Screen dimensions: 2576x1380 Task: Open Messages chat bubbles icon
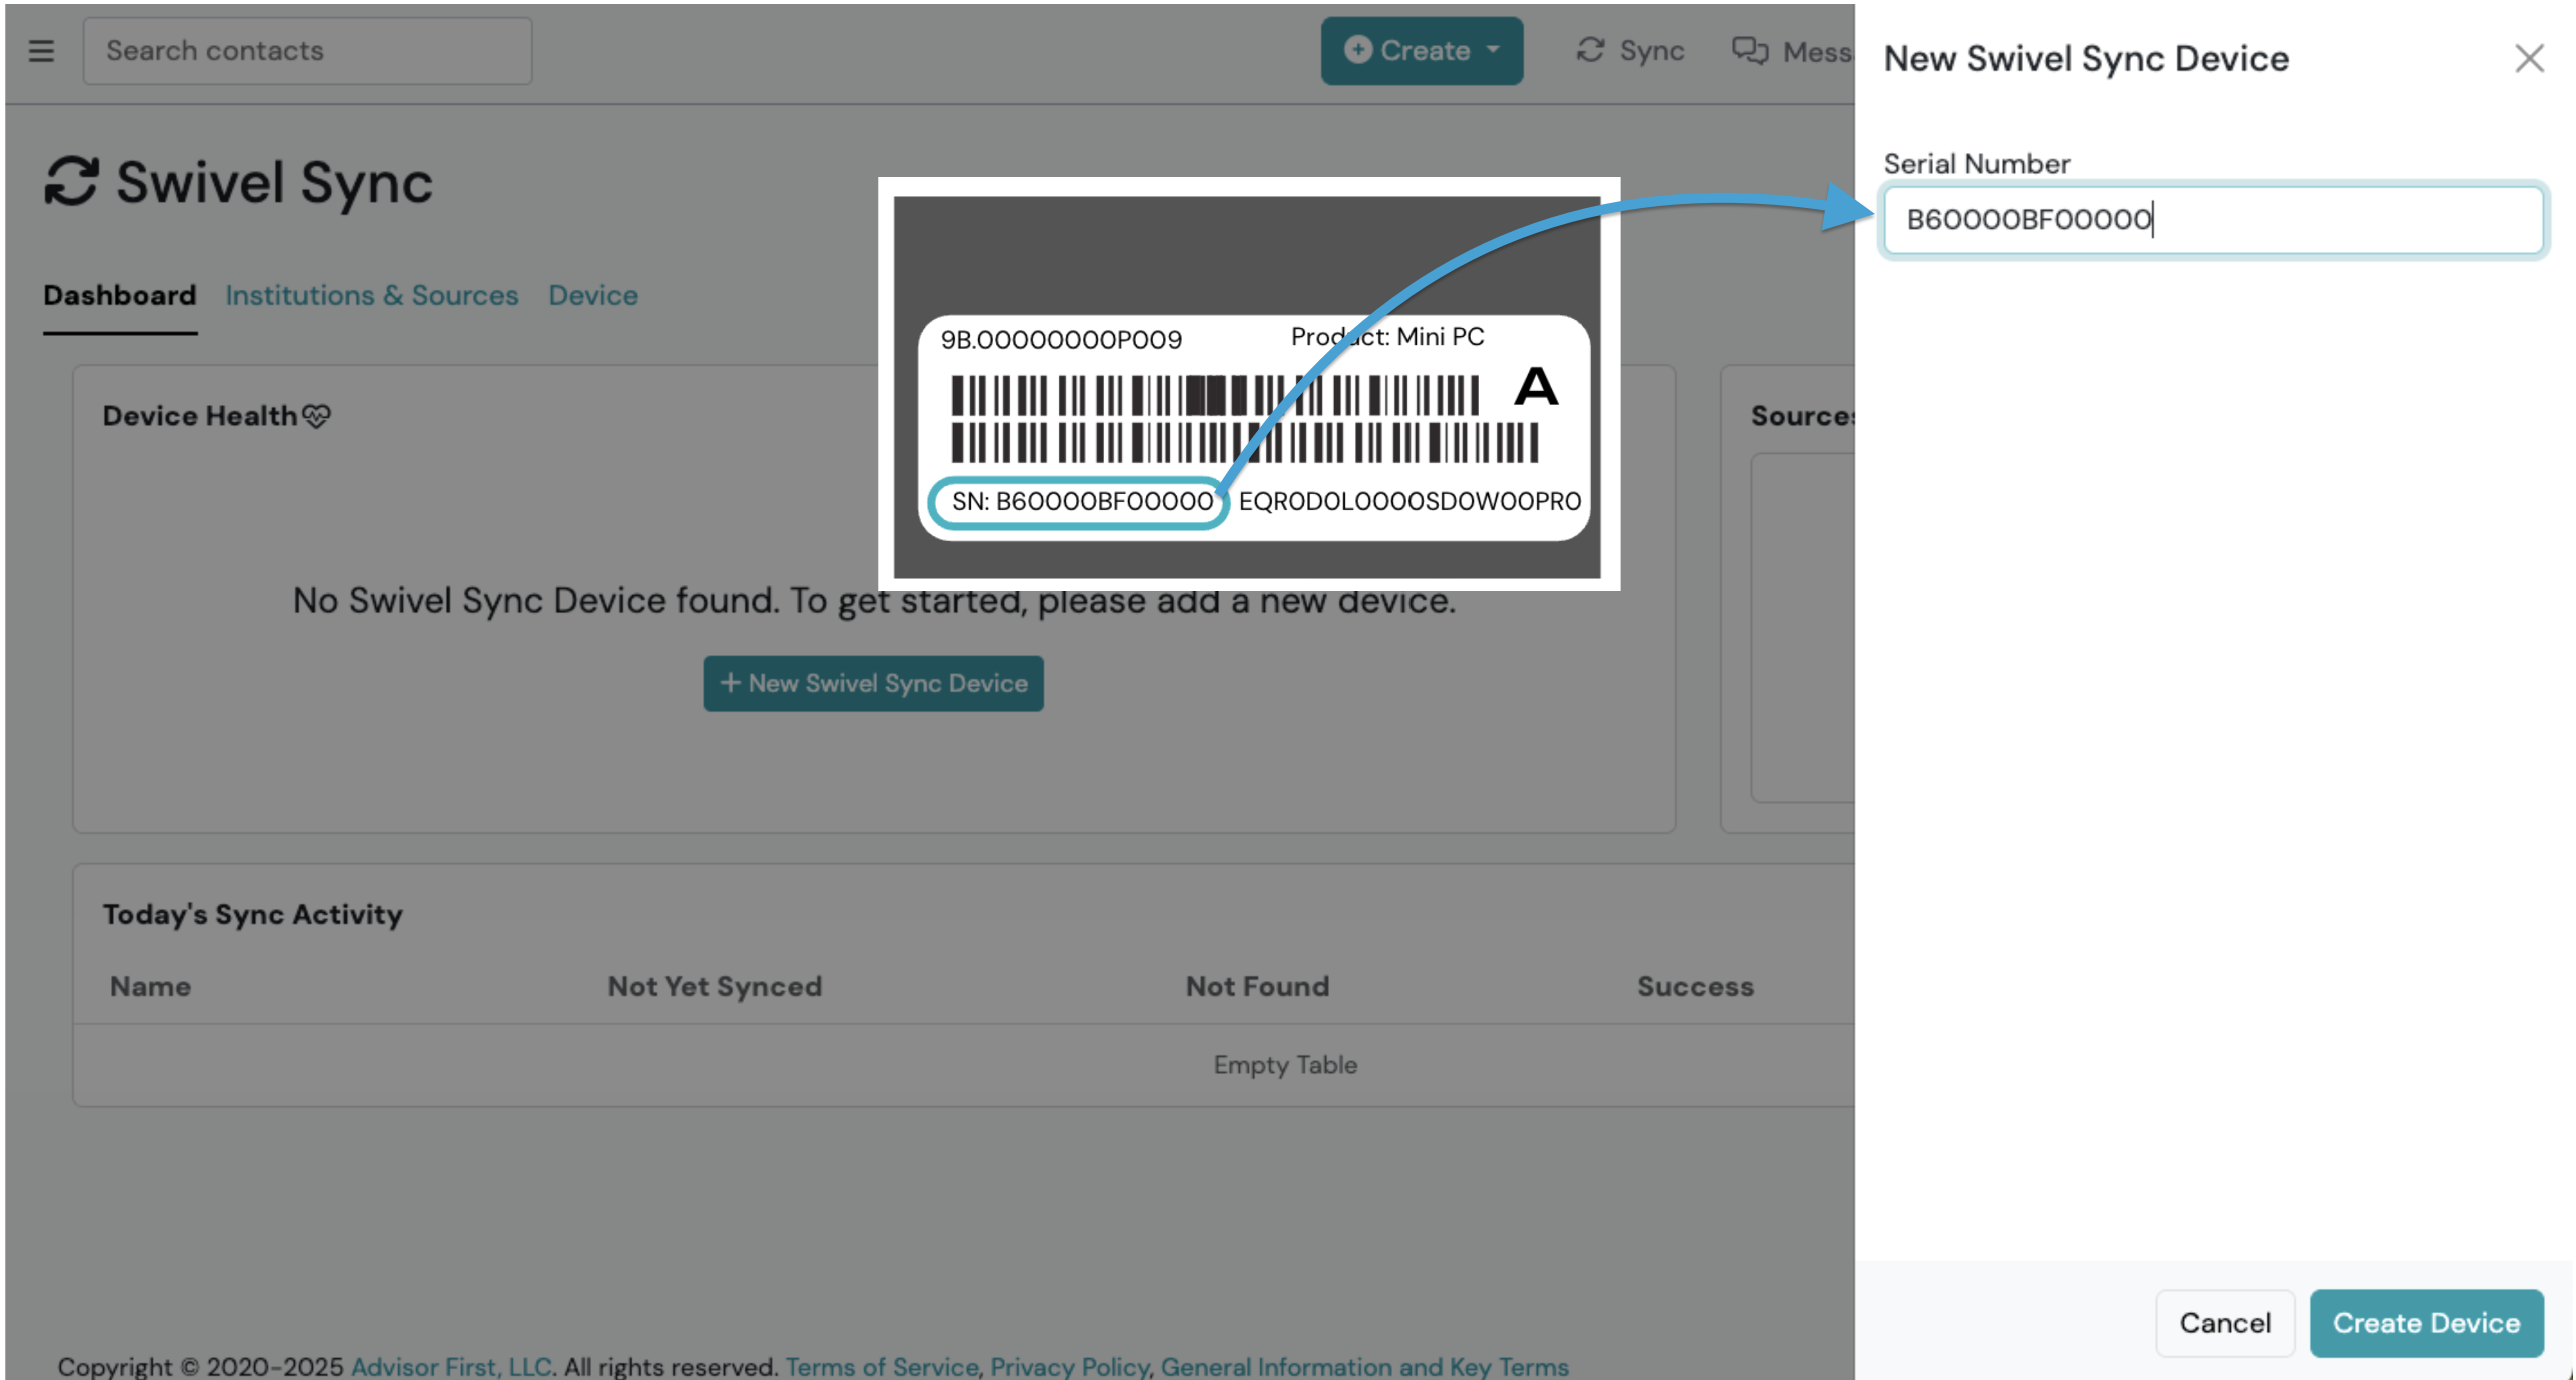tap(1750, 50)
